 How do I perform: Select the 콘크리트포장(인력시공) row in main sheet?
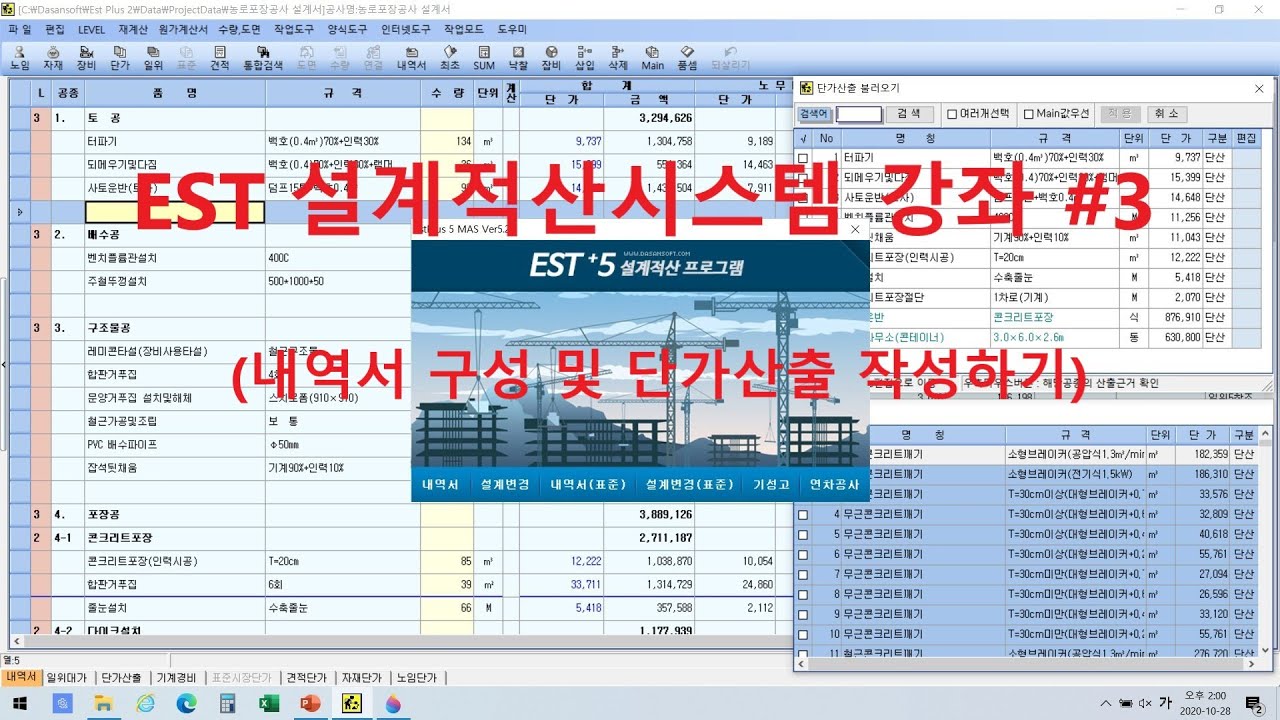tap(141, 561)
